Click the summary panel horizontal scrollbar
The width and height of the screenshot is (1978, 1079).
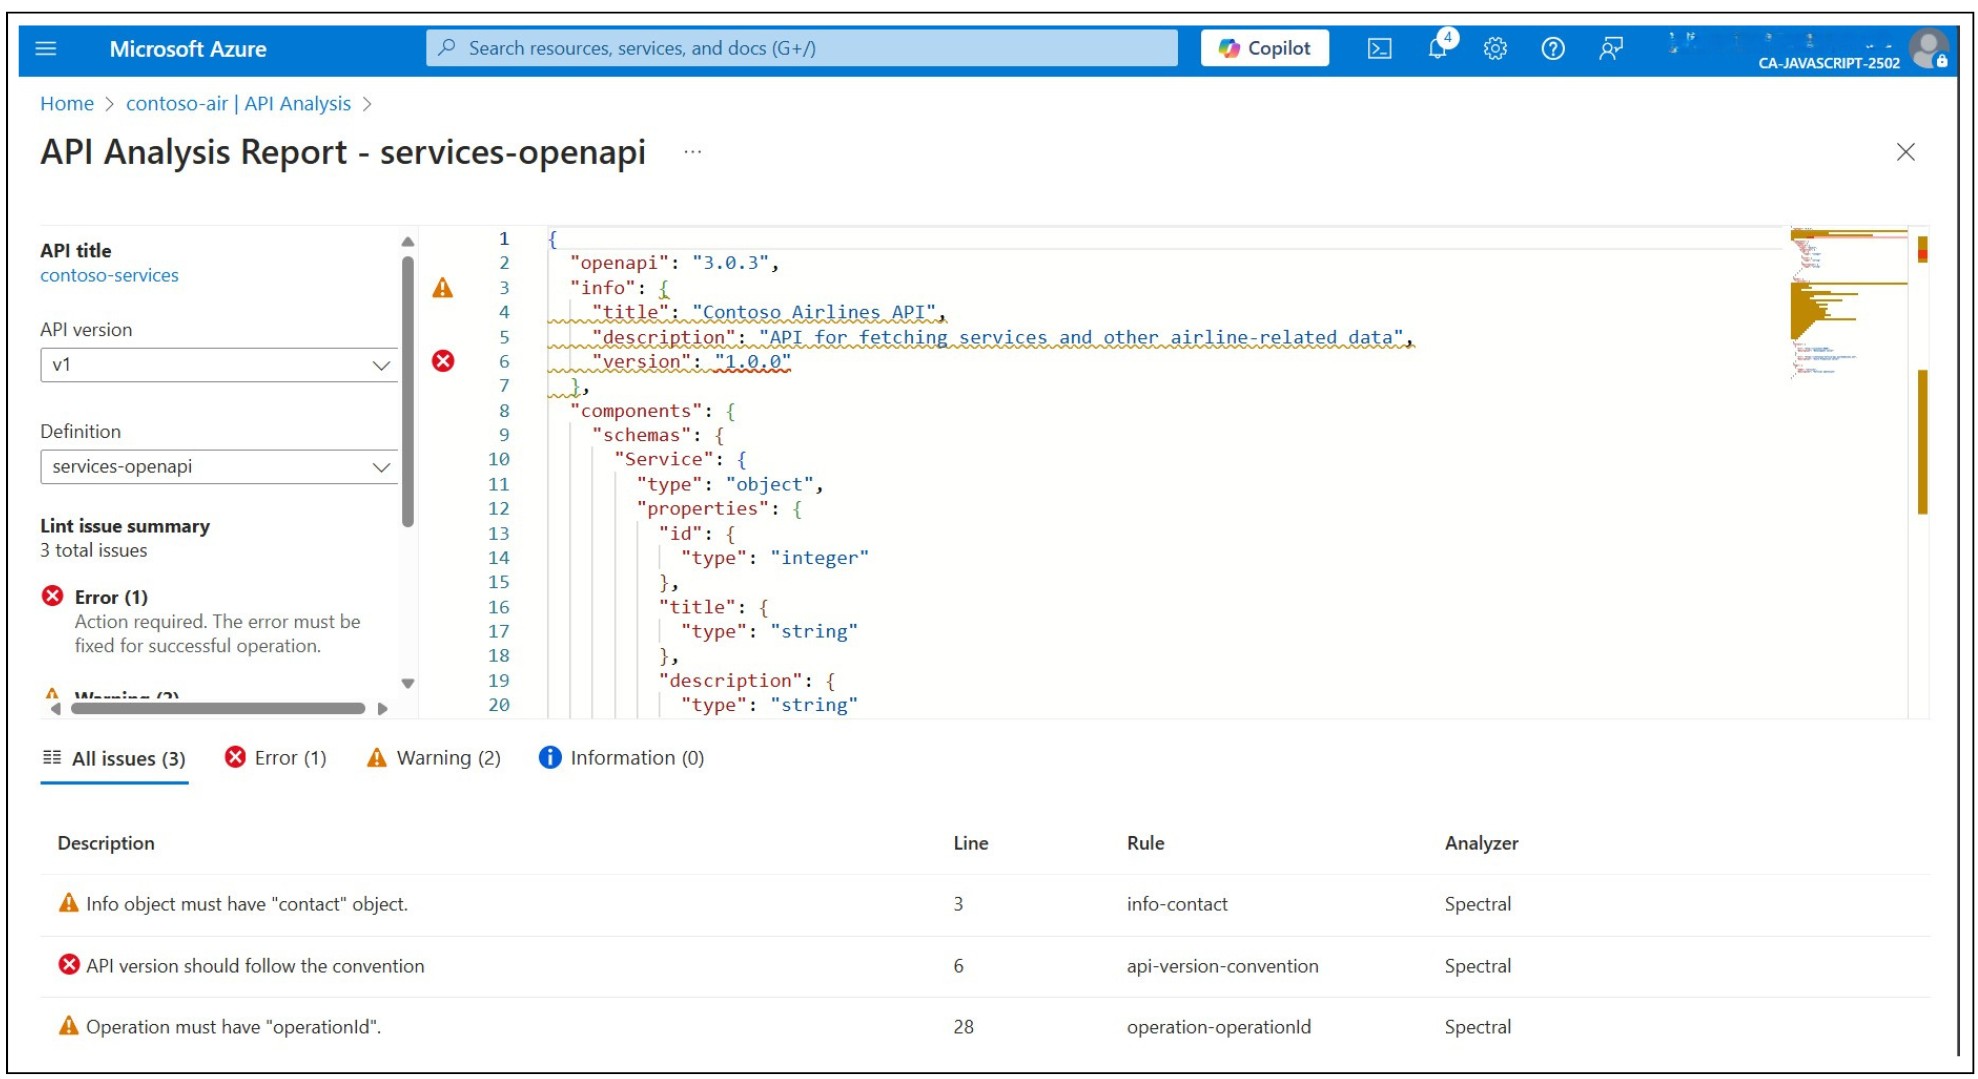click(218, 708)
